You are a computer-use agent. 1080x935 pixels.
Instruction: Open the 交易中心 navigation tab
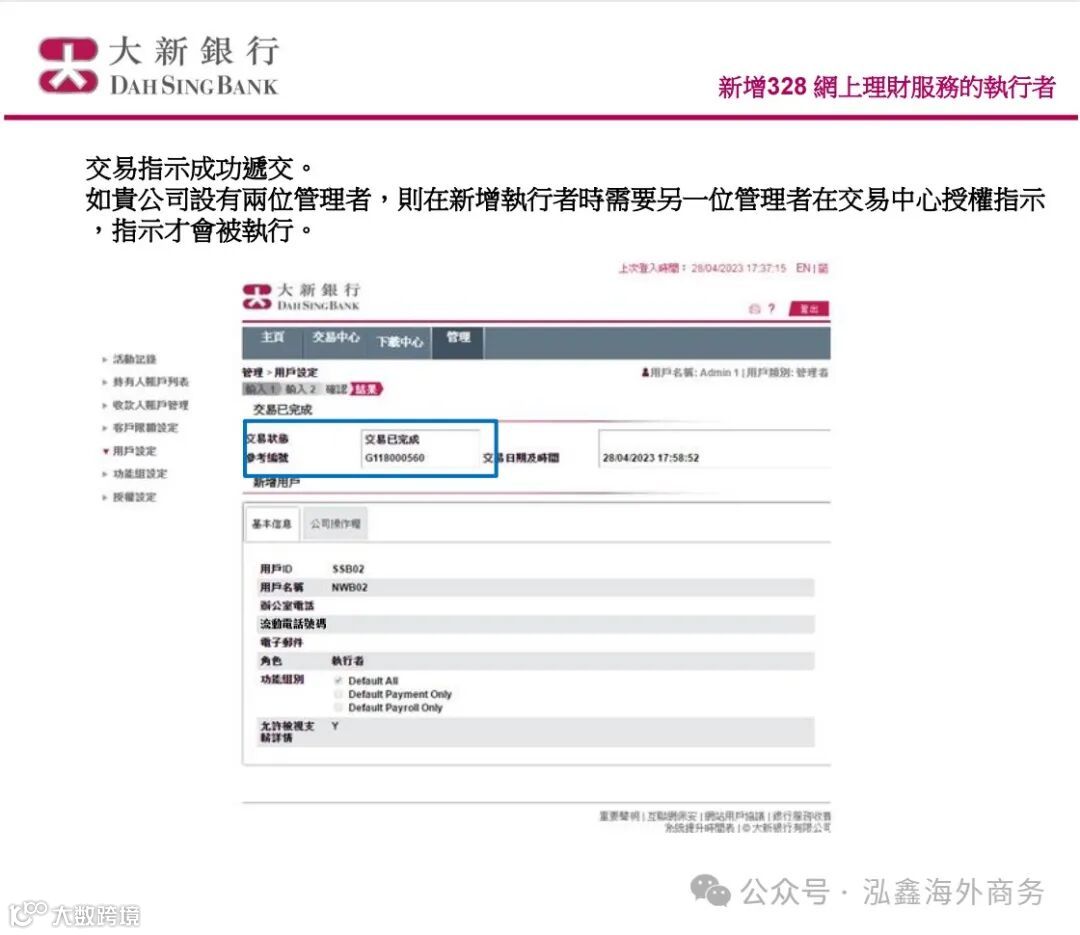[335, 337]
